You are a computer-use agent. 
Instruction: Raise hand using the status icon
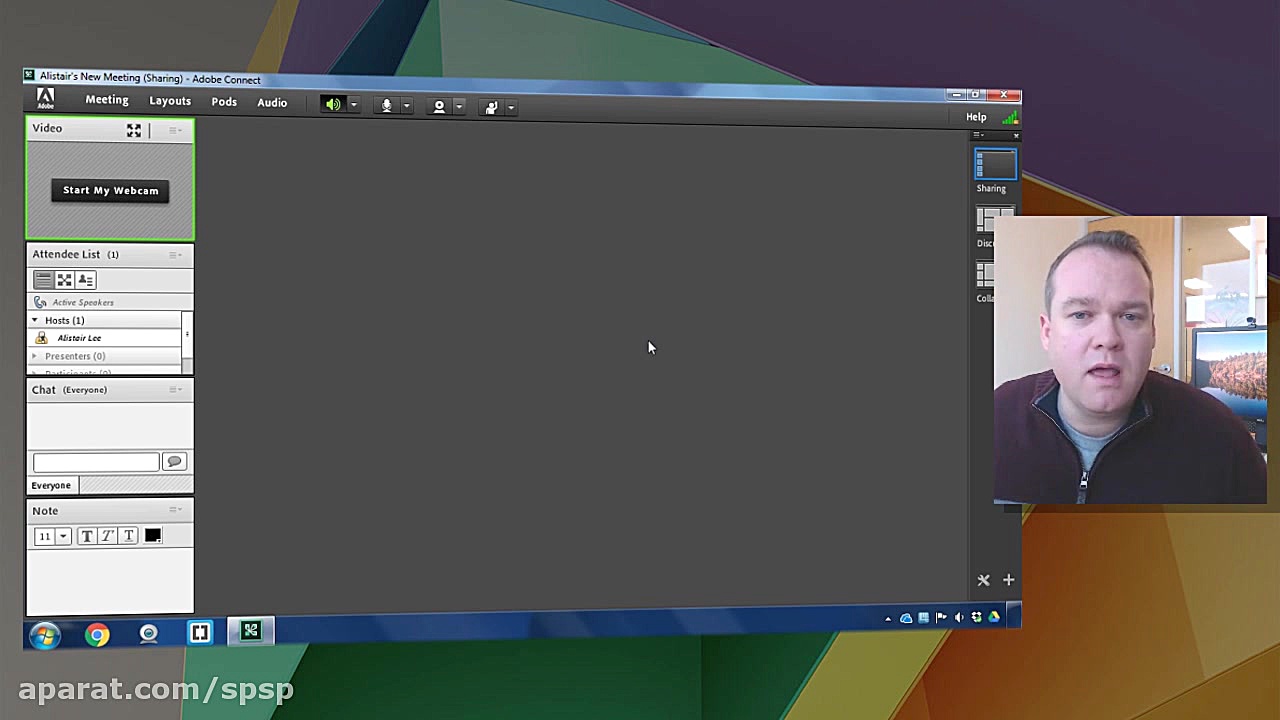tap(491, 106)
